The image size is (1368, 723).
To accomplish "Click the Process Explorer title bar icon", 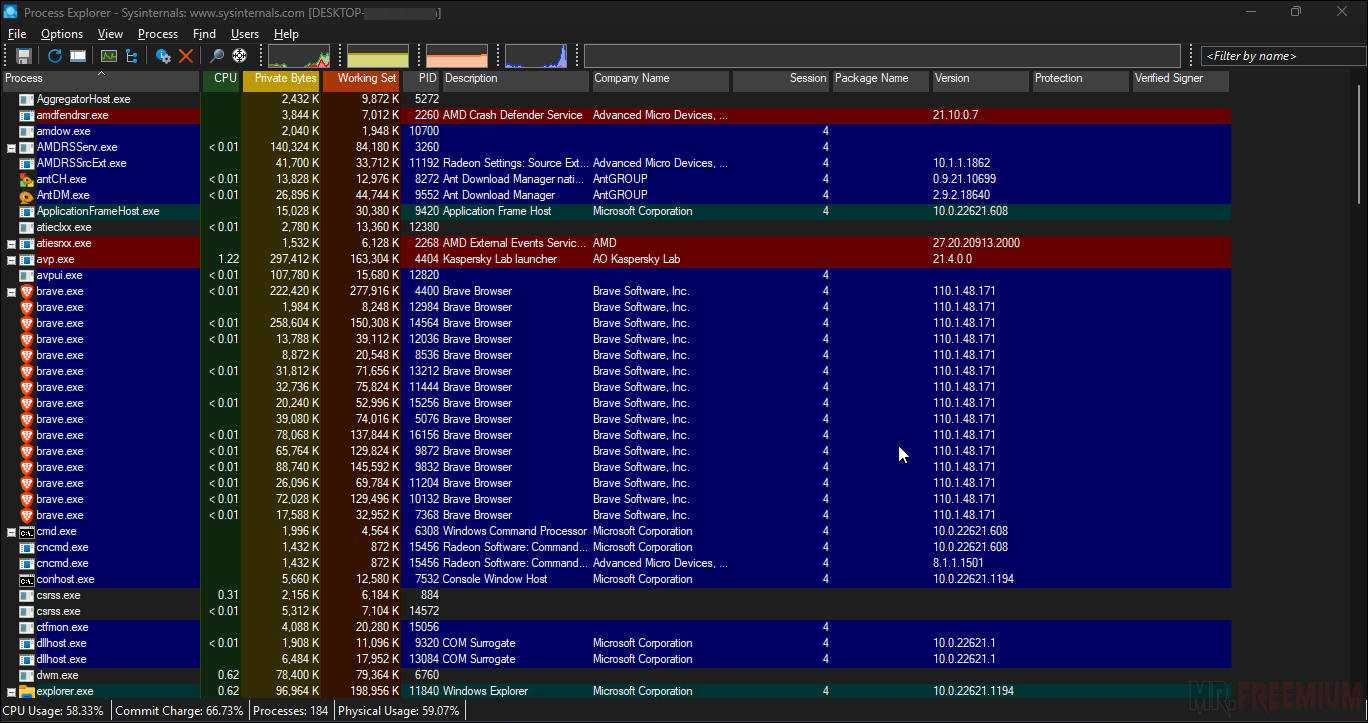I will (x=11, y=12).
